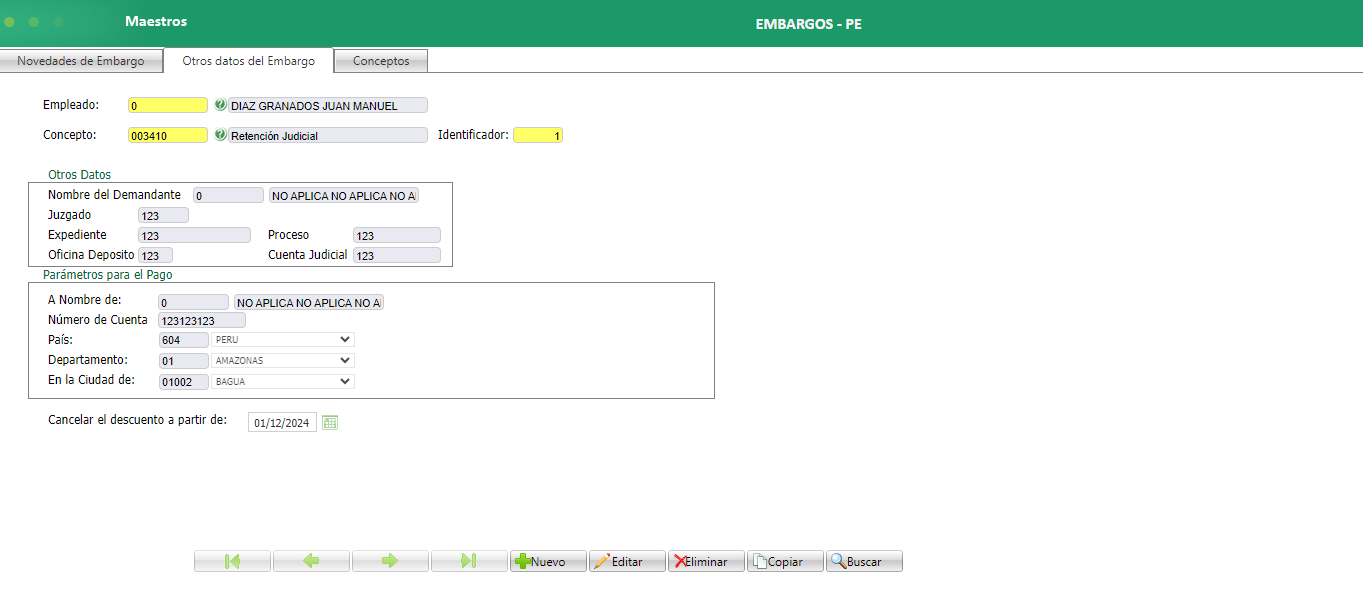Click the Copiar button
Screen dimensions: 1363x591
click(x=785, y=561)
